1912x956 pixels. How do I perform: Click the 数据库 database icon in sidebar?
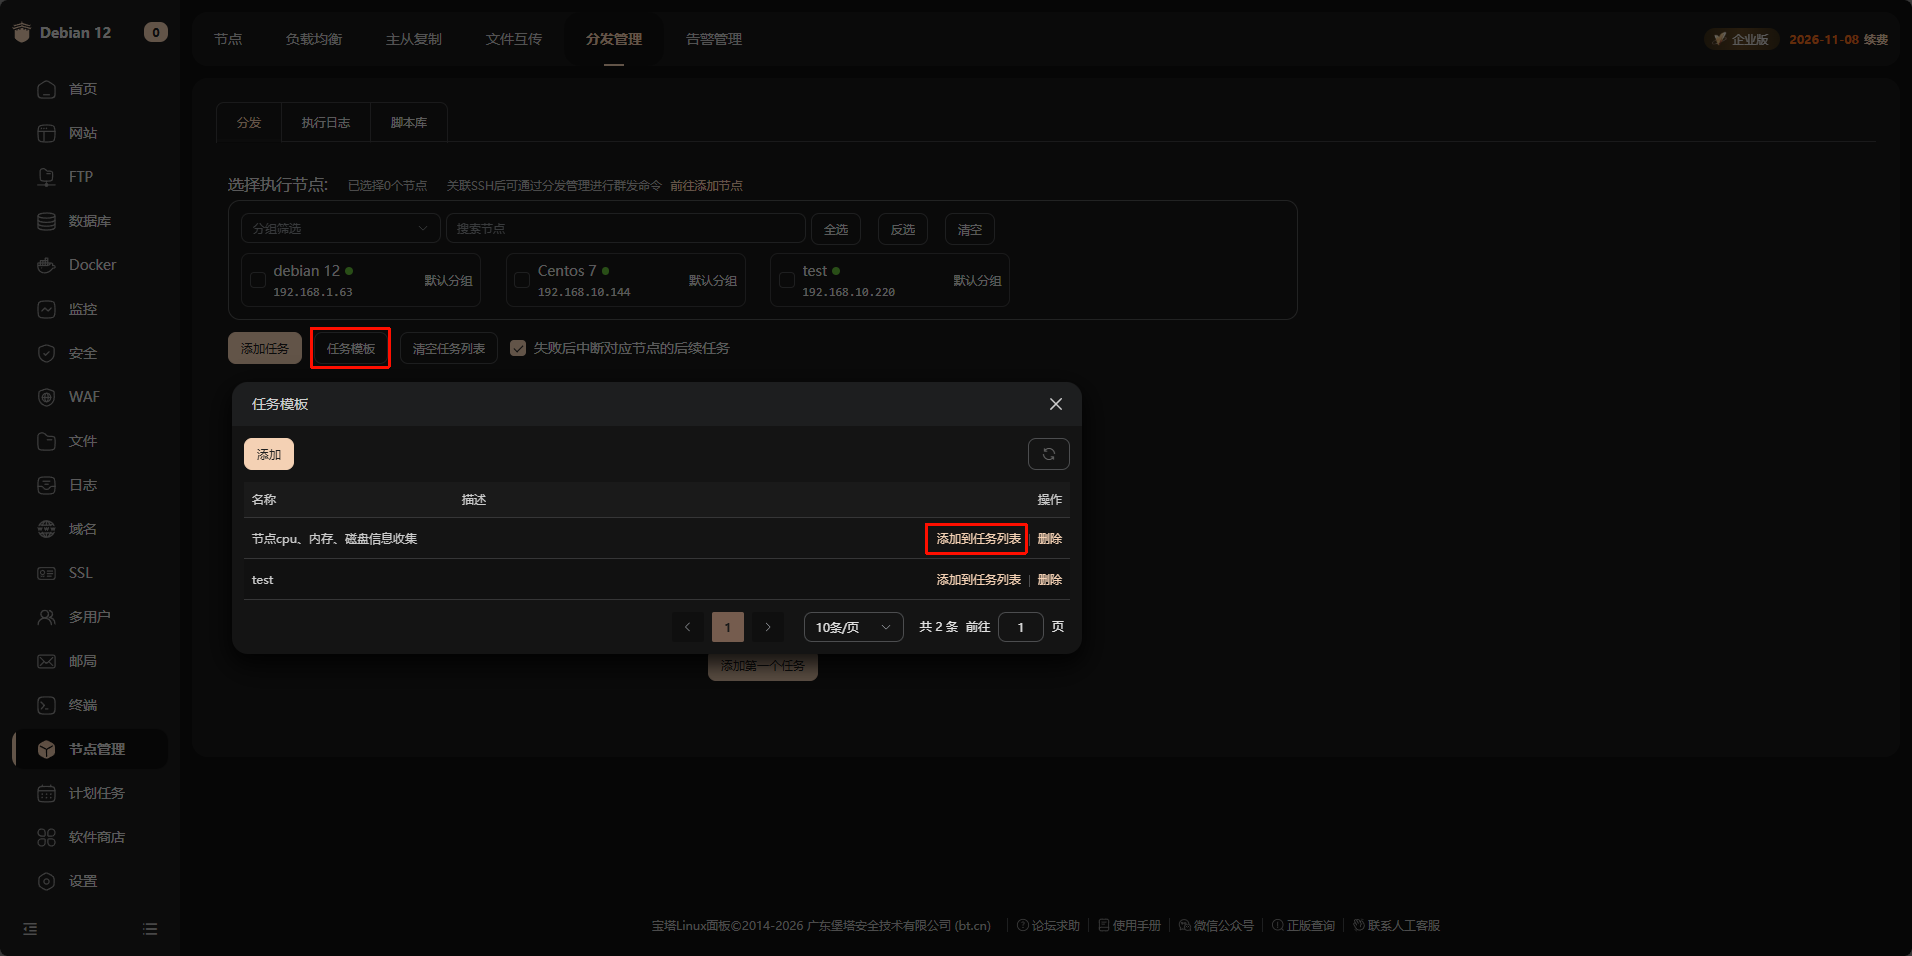click(x=46, y=221)
